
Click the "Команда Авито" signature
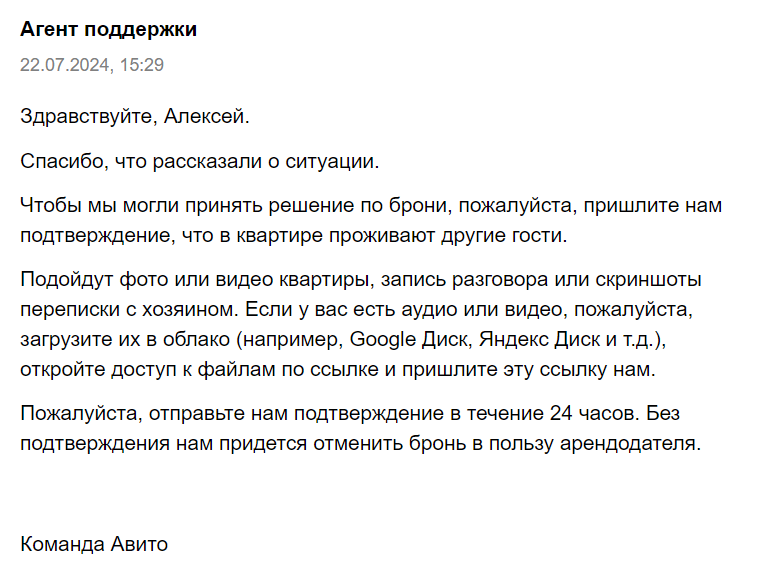[x=94, y=545]
